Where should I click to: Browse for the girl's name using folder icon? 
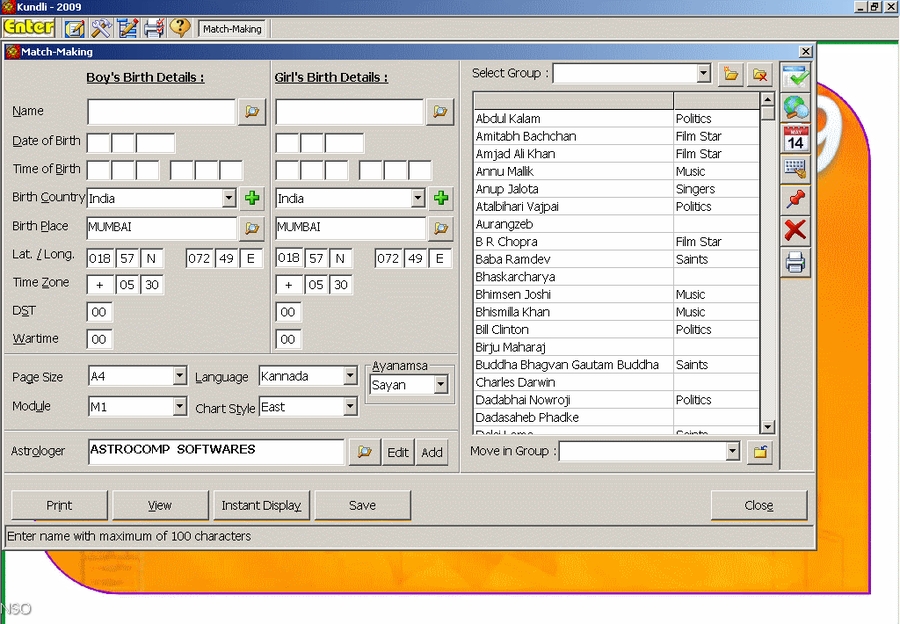[440, 112]
